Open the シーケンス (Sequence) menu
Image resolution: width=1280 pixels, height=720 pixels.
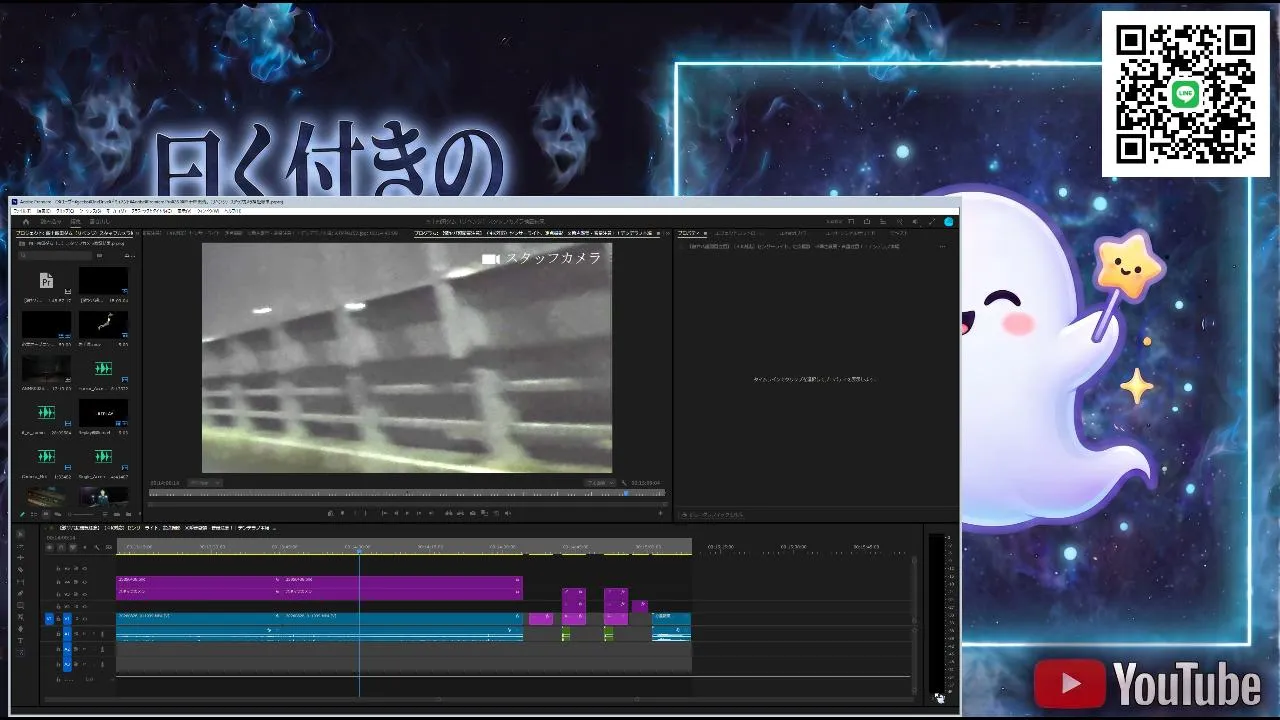[x=92, y=211]
